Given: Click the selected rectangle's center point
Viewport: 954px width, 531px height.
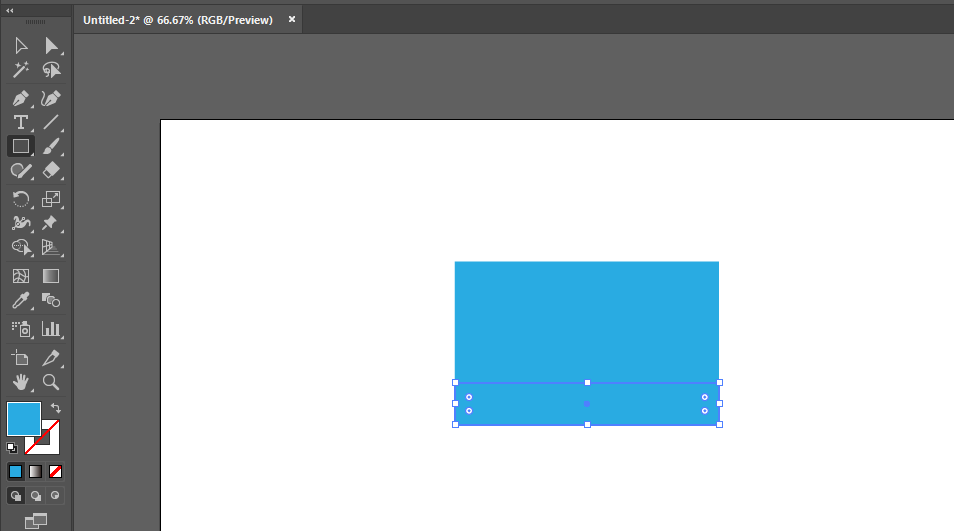Looking at the screenshot, I should 587,404.
